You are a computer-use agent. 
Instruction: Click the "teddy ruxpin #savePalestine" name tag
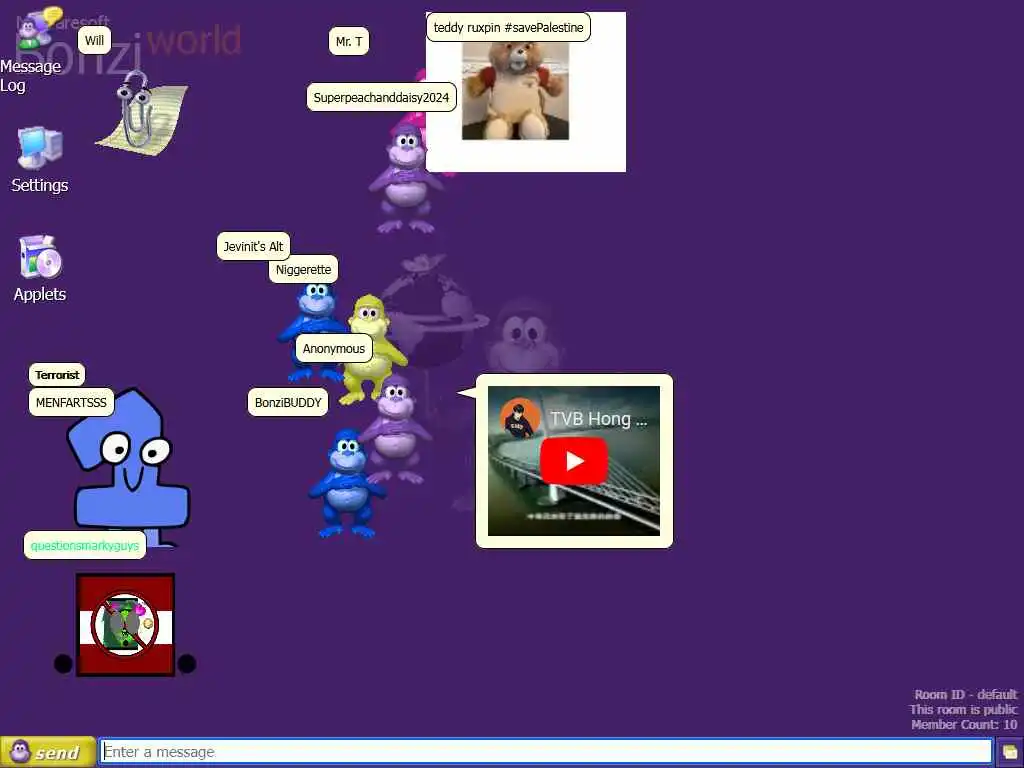click(508, 27)
